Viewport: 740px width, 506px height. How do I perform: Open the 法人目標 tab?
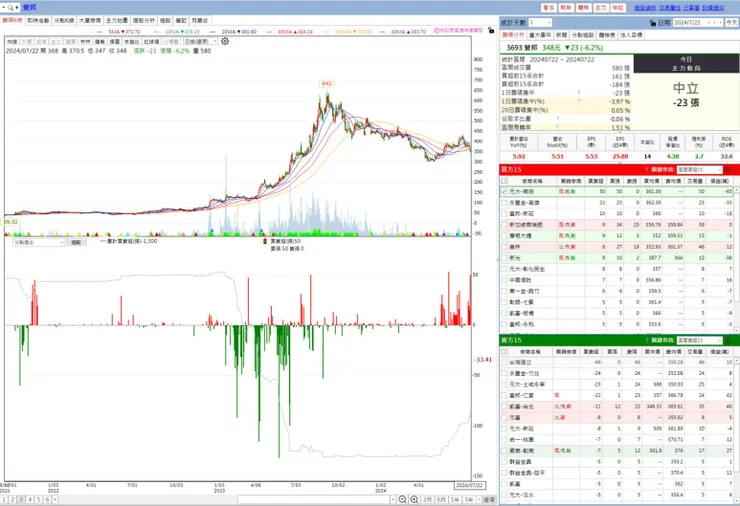(631, 35)
